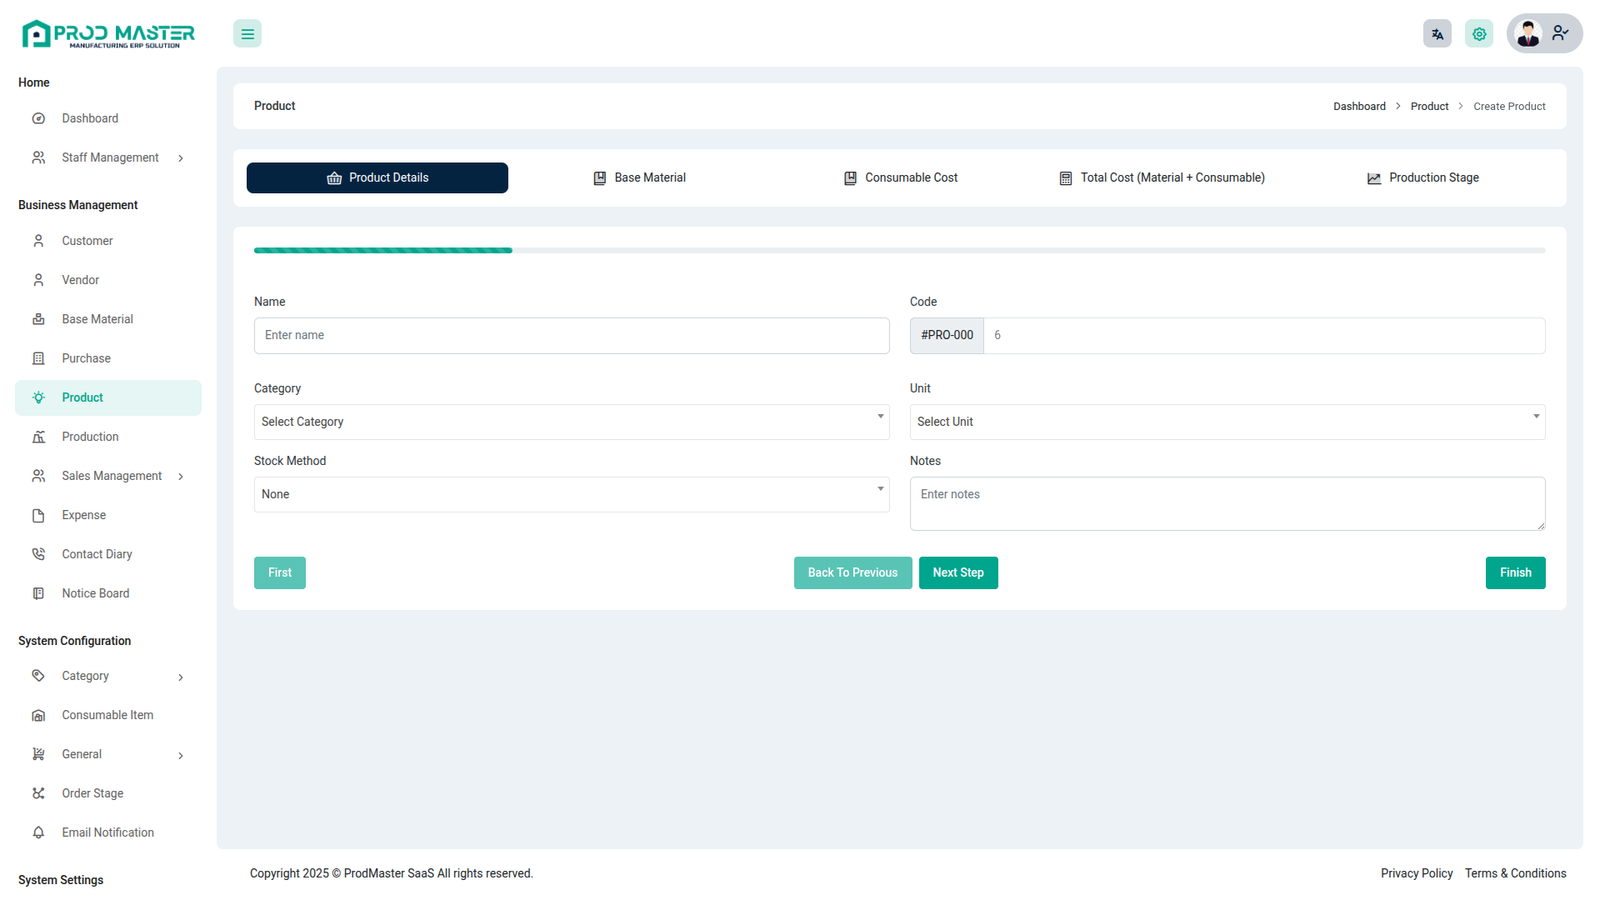The height and width of the screenshot is (900, 1600).
Task: Select the Order Stage sidebar icon
Action: [38, 793]
